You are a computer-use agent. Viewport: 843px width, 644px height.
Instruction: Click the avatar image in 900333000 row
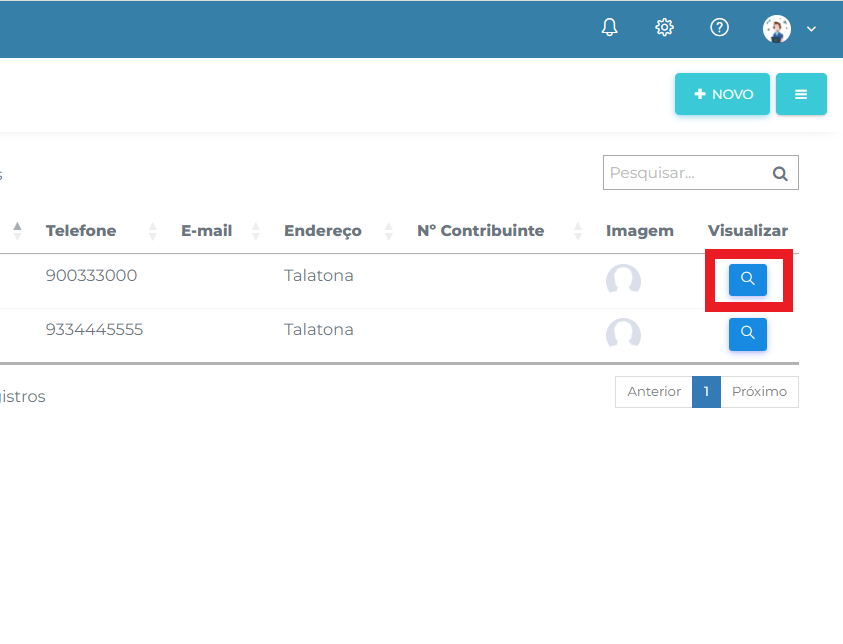pyautogui.click(x=623, y=280)
